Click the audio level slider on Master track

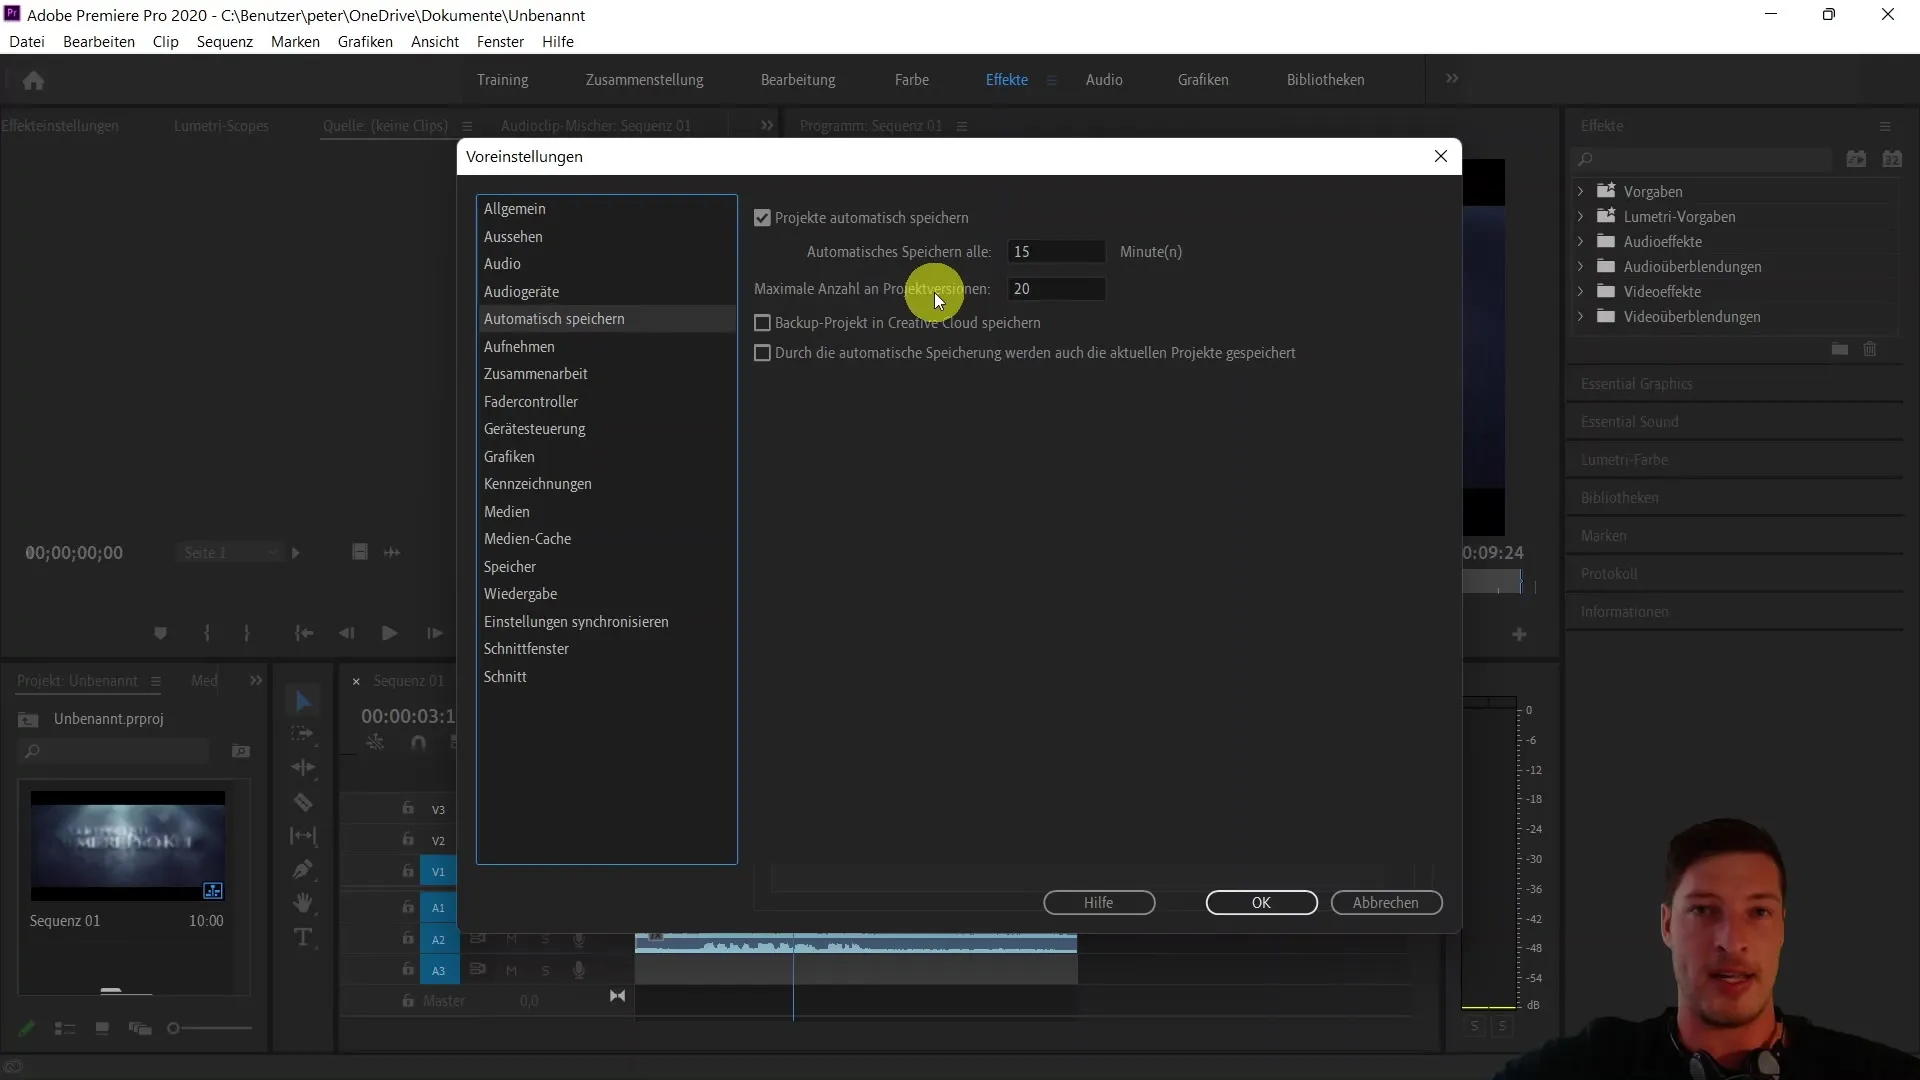[529, 1000]
